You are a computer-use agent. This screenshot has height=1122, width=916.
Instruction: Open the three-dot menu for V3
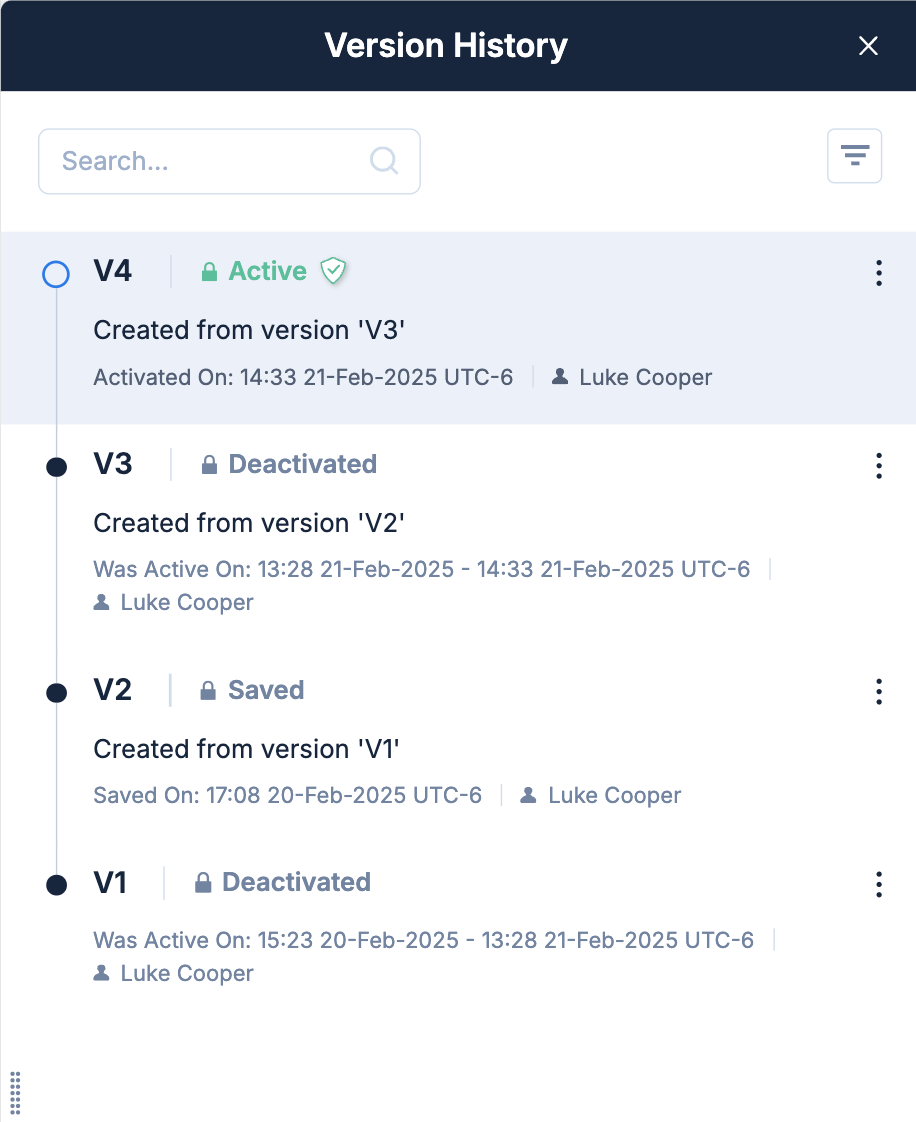point(879,466)
